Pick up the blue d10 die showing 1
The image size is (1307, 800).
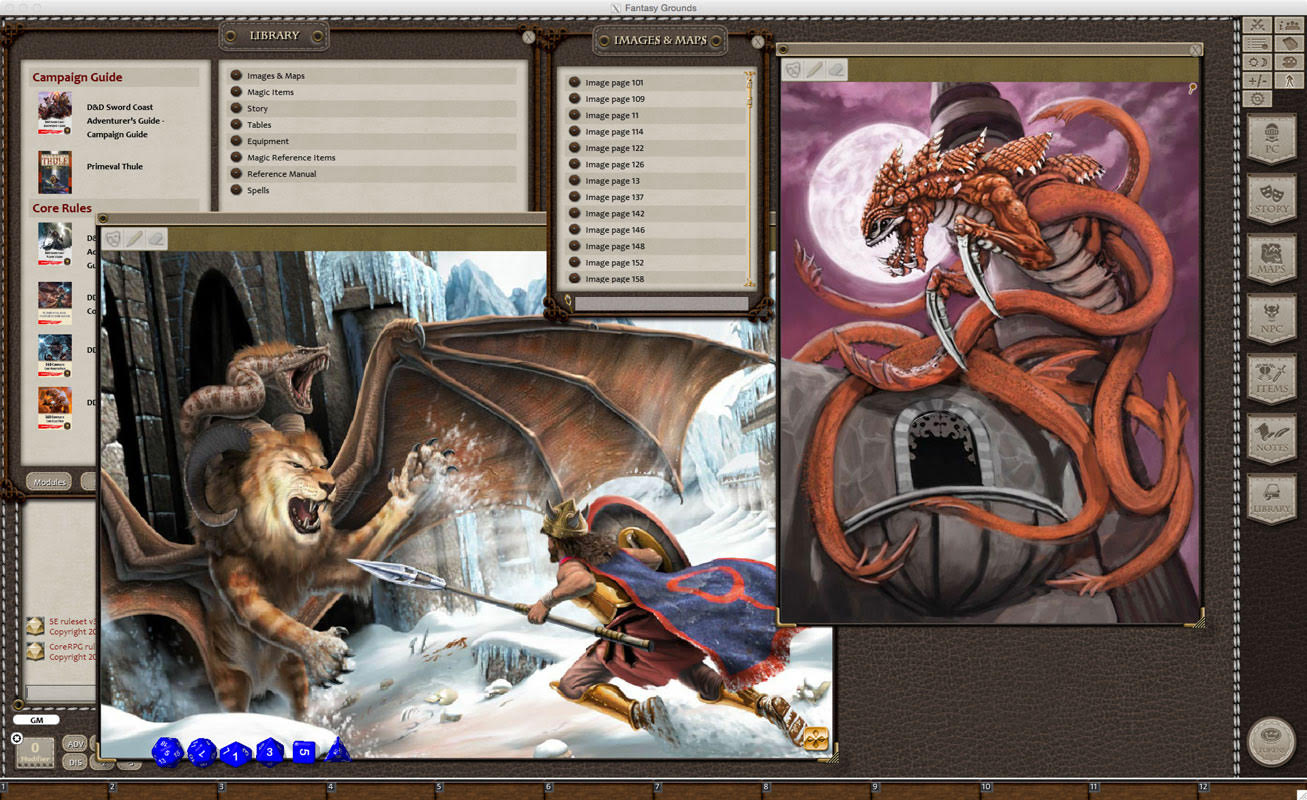coord(235,753)
